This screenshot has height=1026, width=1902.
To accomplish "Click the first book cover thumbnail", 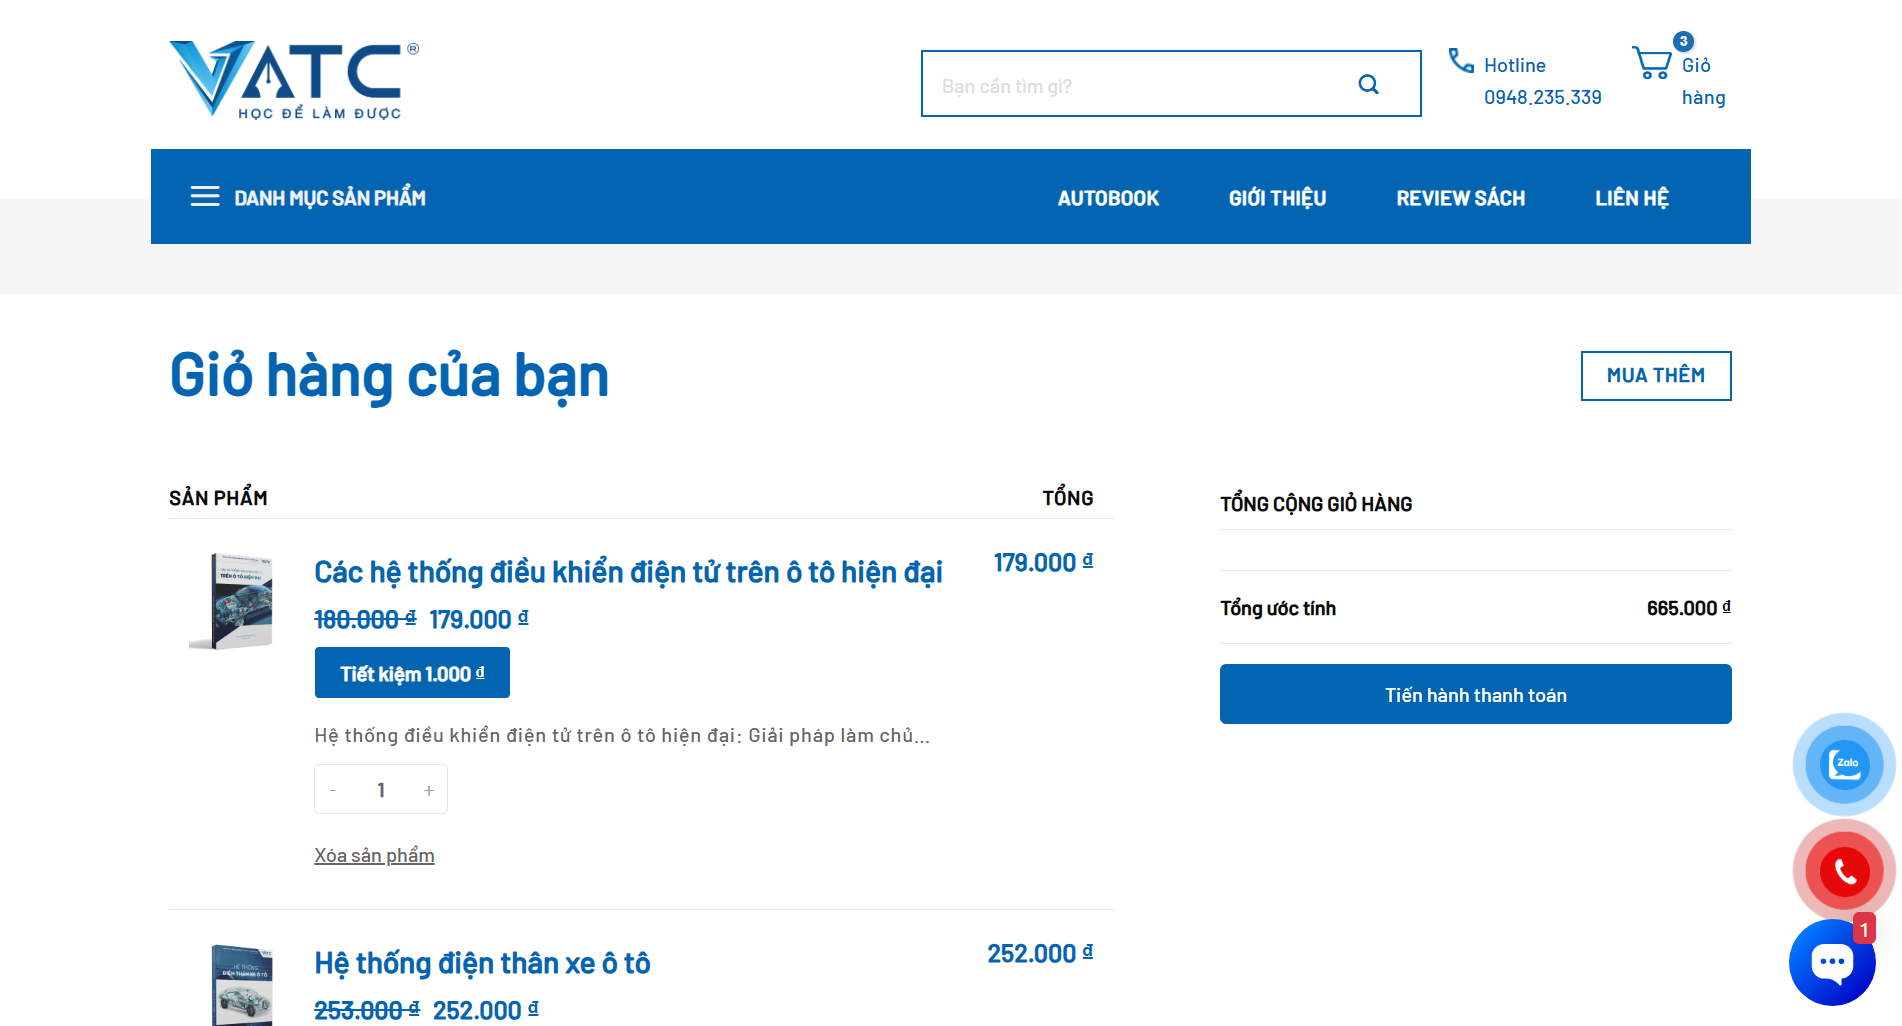I will click(232, 601).
